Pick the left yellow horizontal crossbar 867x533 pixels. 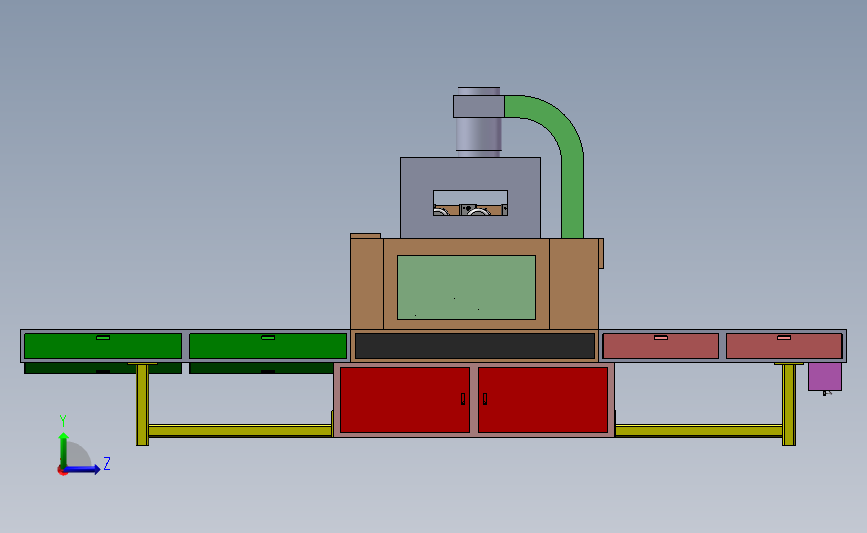[240, 430]
